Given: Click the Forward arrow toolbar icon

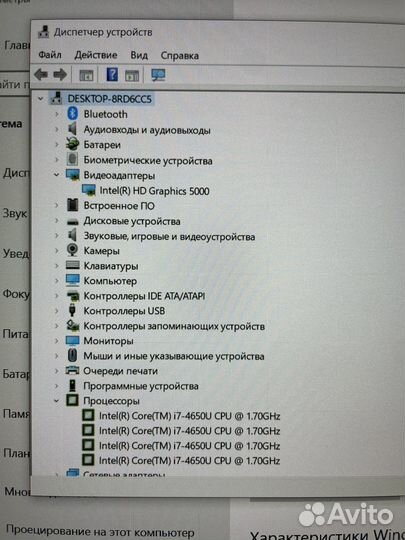Looking at the screenshot, I should pyautogui.click(x=60, y=74).
